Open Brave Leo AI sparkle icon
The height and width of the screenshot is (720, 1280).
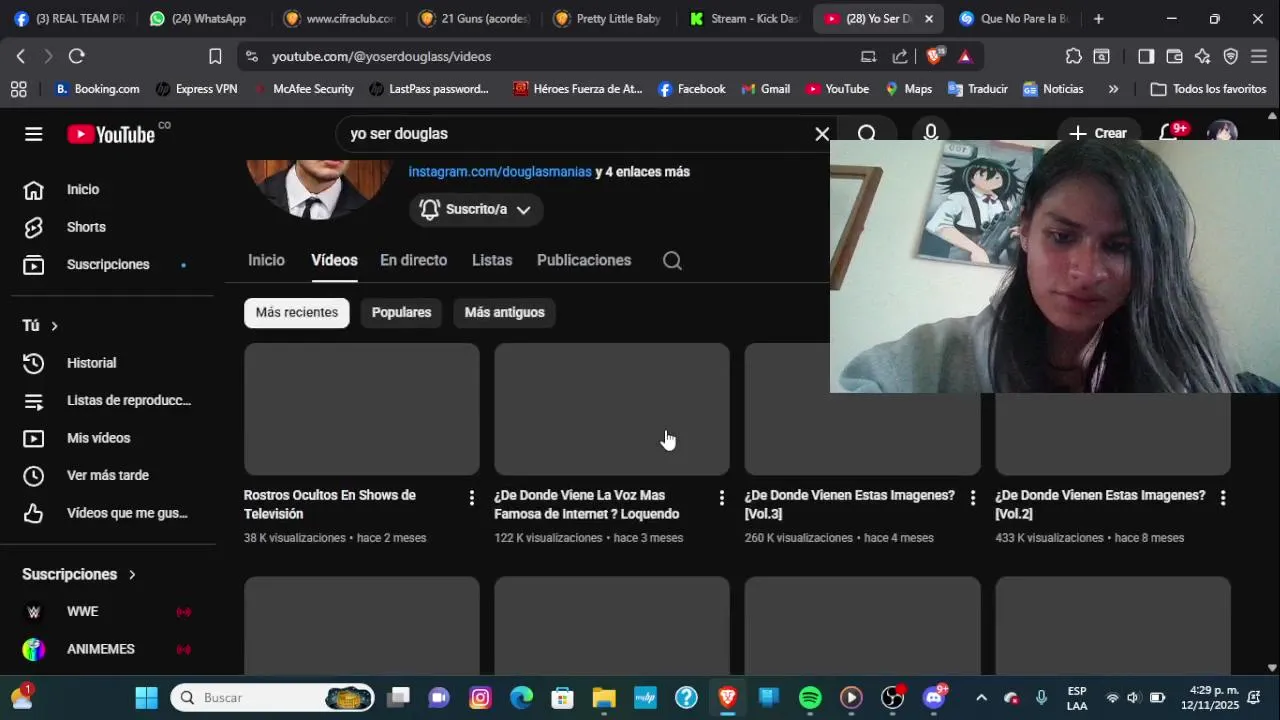tap(1202, 56)
